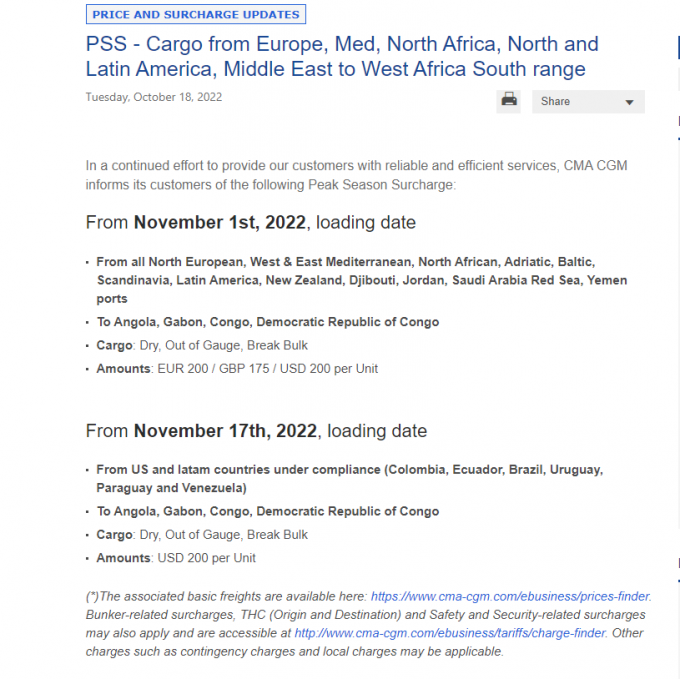Viewport: 680px width, 679px height.
Task: Click the printer icon to print the article
Action: [x=508, y=101]
